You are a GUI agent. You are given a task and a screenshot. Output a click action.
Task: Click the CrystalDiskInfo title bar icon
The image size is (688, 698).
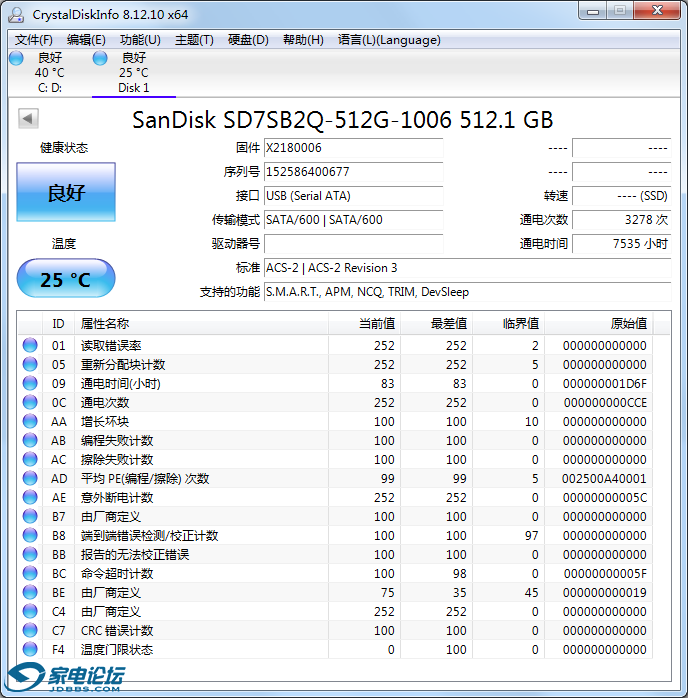[16, 14]
